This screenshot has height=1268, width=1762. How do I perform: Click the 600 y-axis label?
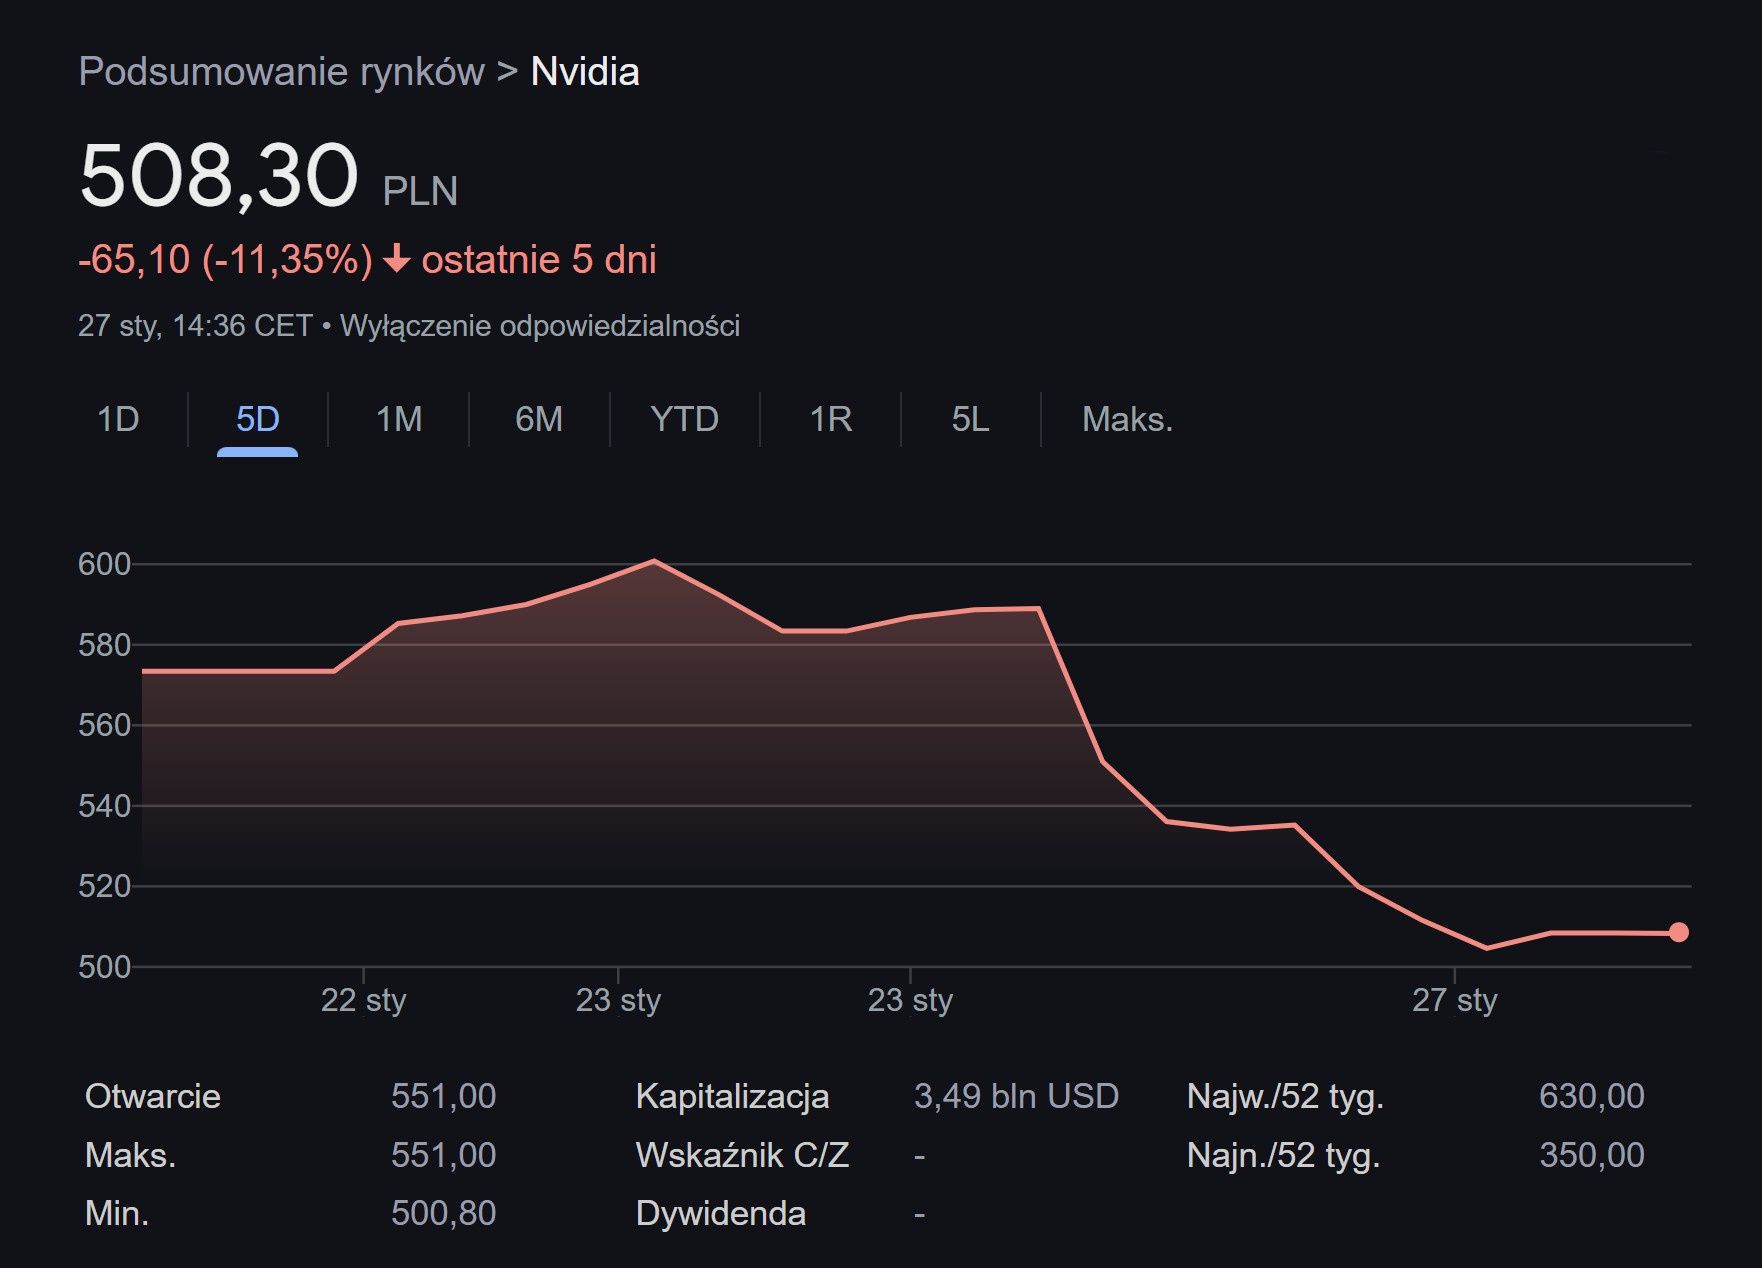click(104, 564)
